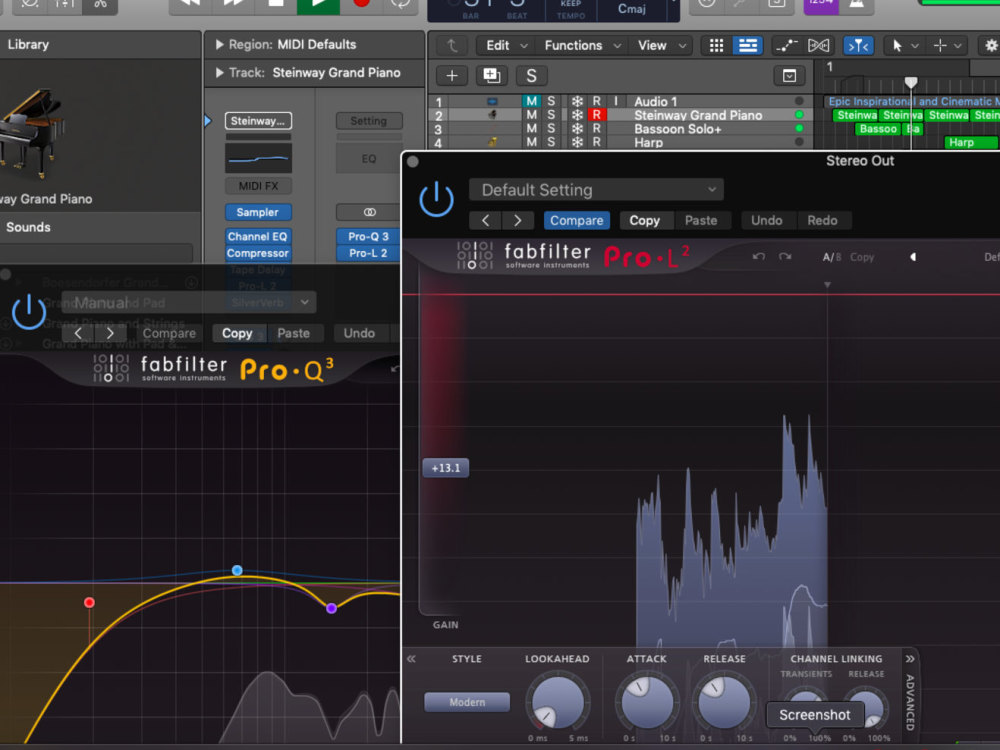Solo the Harp track
This screenshot has width=1000, height=750.
pos(551,142)
